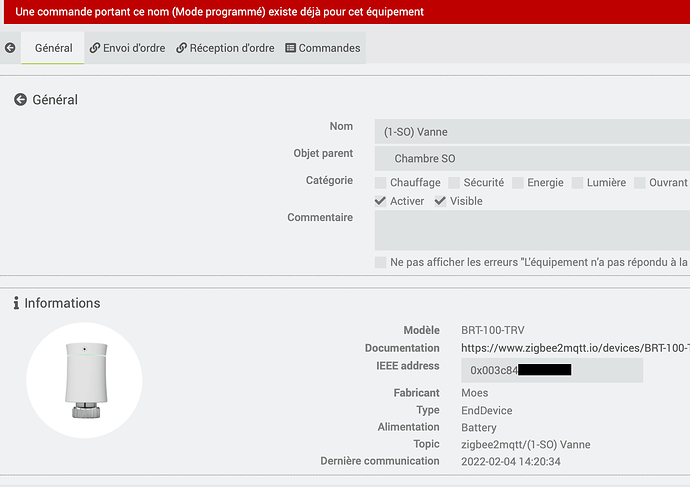Image resolution: width=690 pixels, height=487 pixels.
Task: Open the zigbee2mqtt documentation link
Action: click(x=575, y=348)
